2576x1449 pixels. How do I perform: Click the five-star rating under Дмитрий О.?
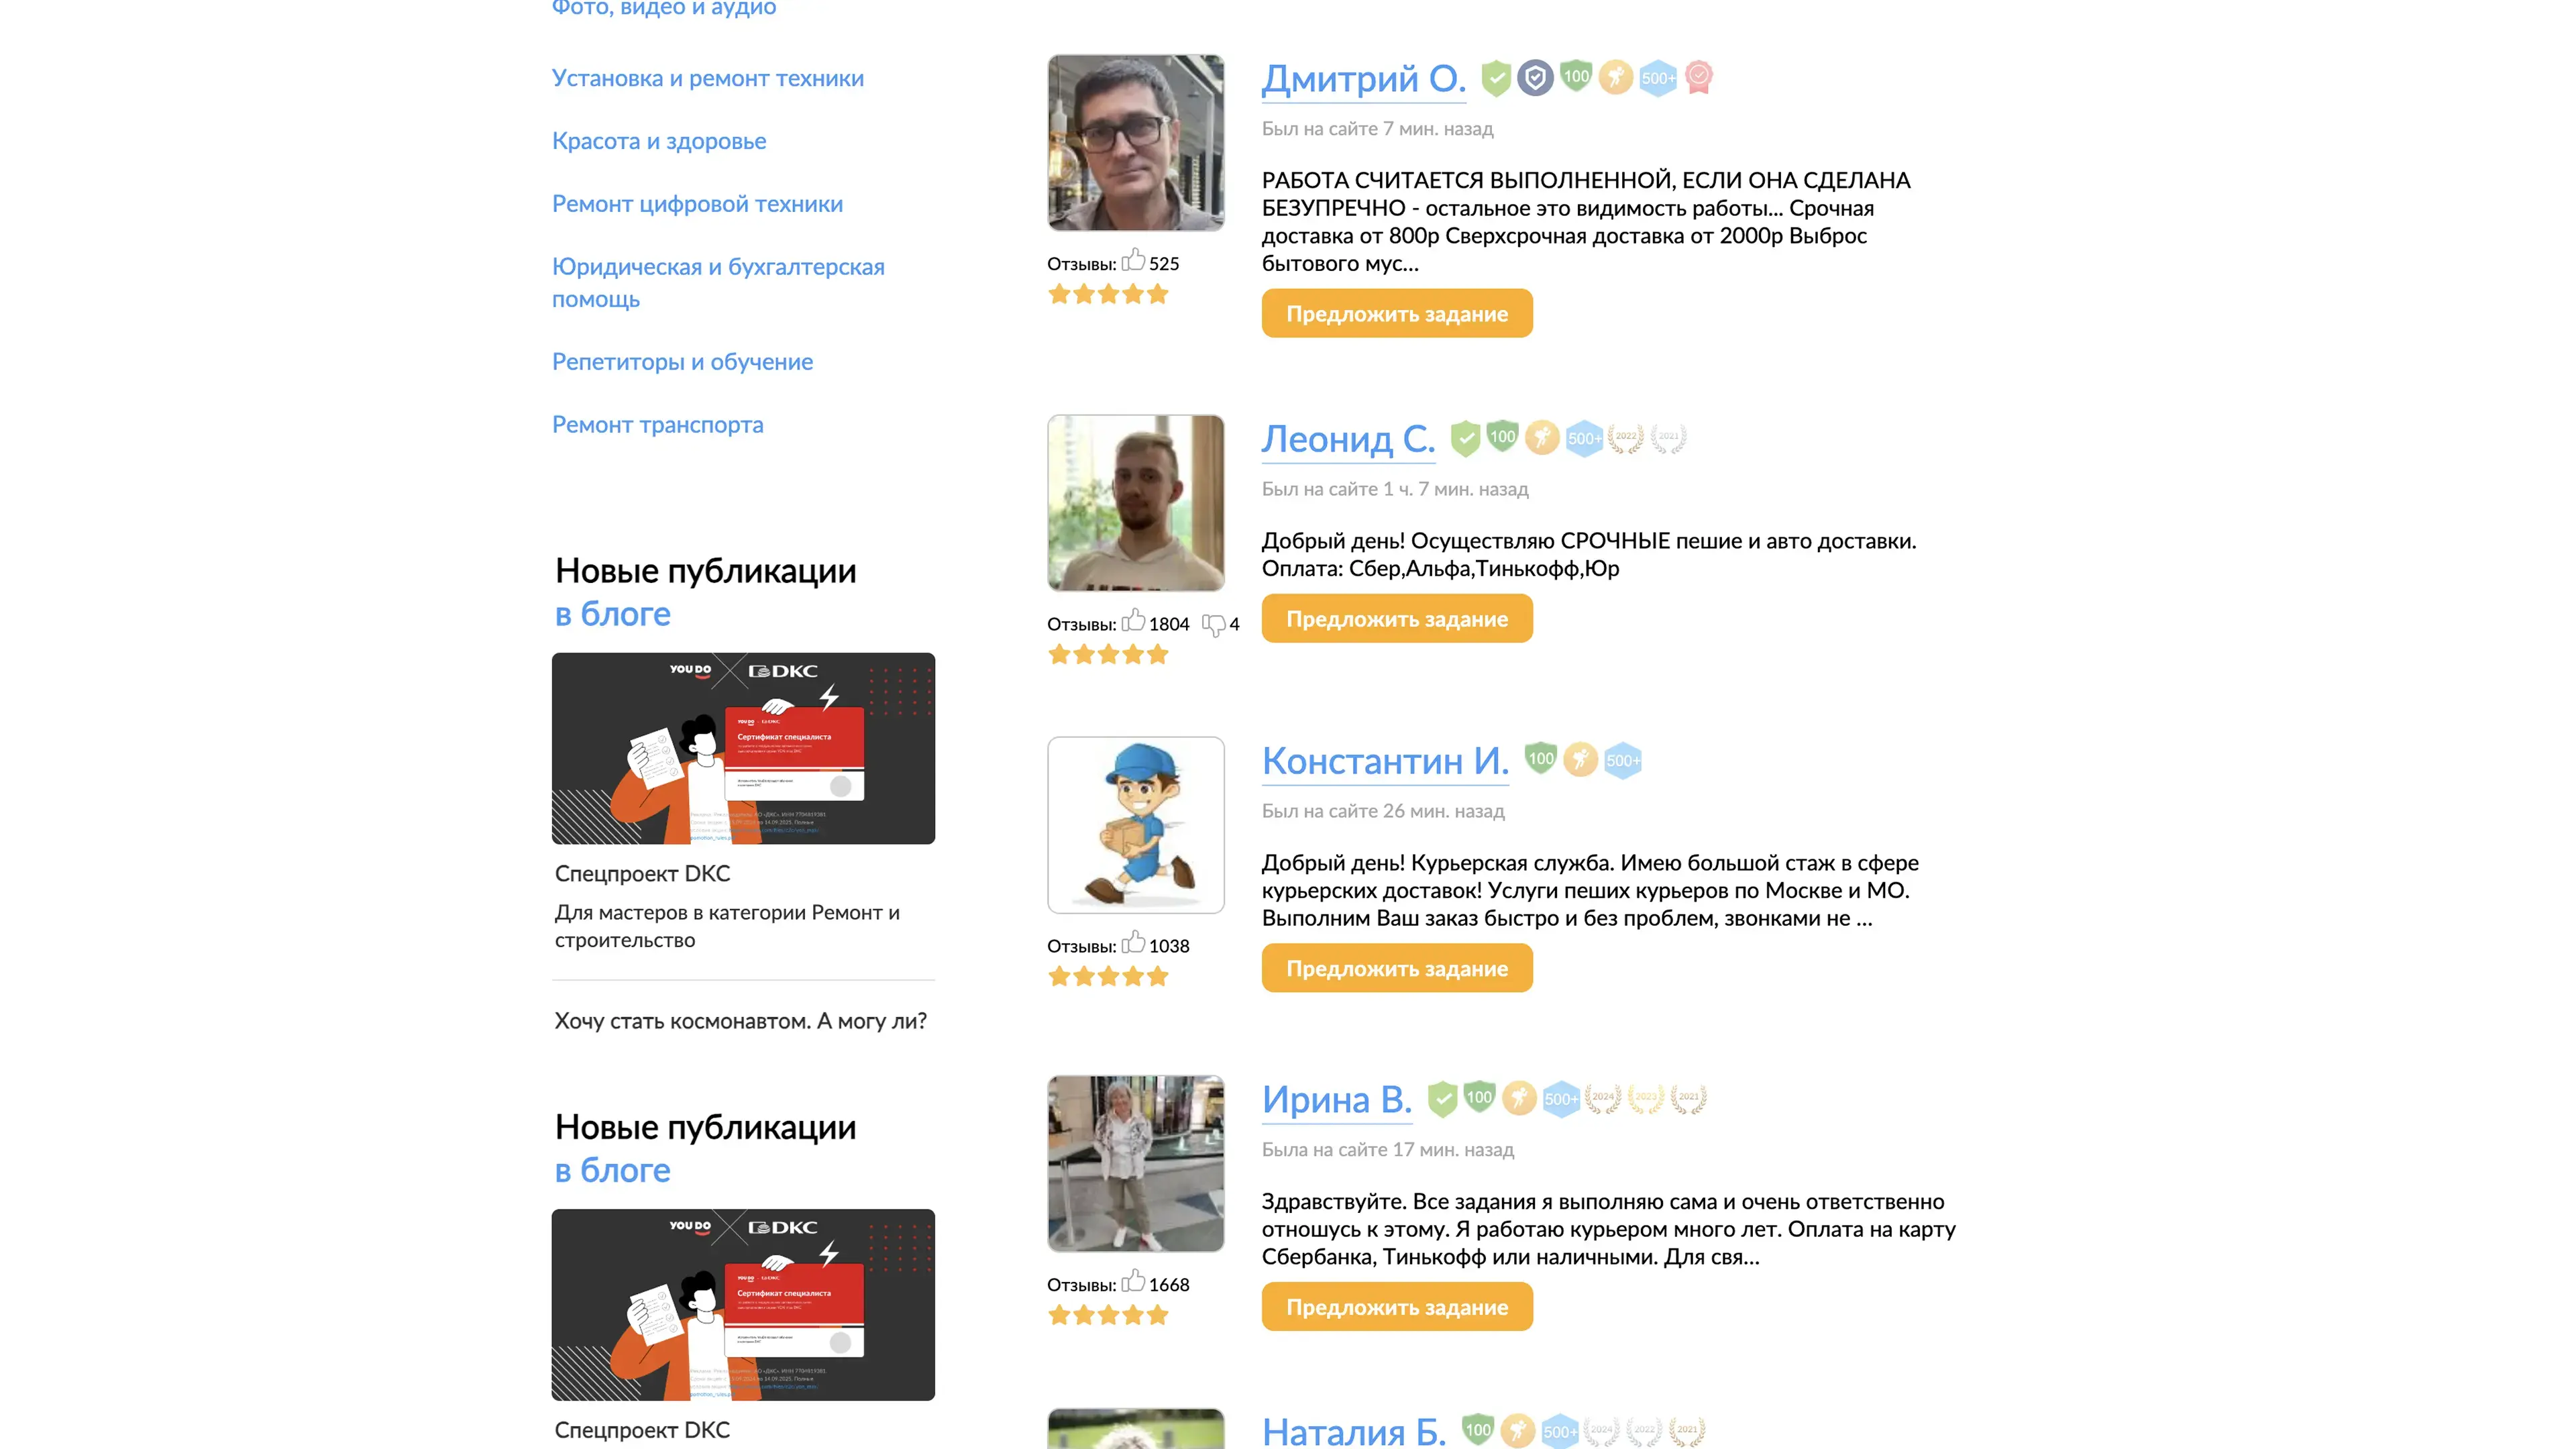coord(1108,294)
